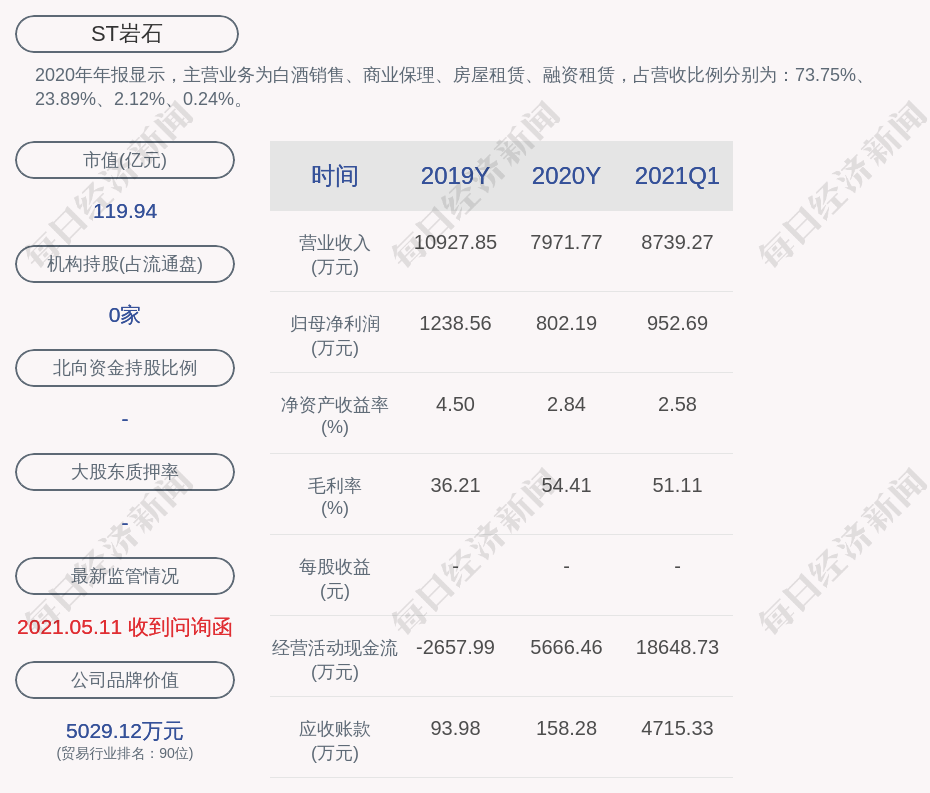Viewport: 930px width, 793px height.
Task: Click the 大股东质押率 label button
Action: [125, 472]
